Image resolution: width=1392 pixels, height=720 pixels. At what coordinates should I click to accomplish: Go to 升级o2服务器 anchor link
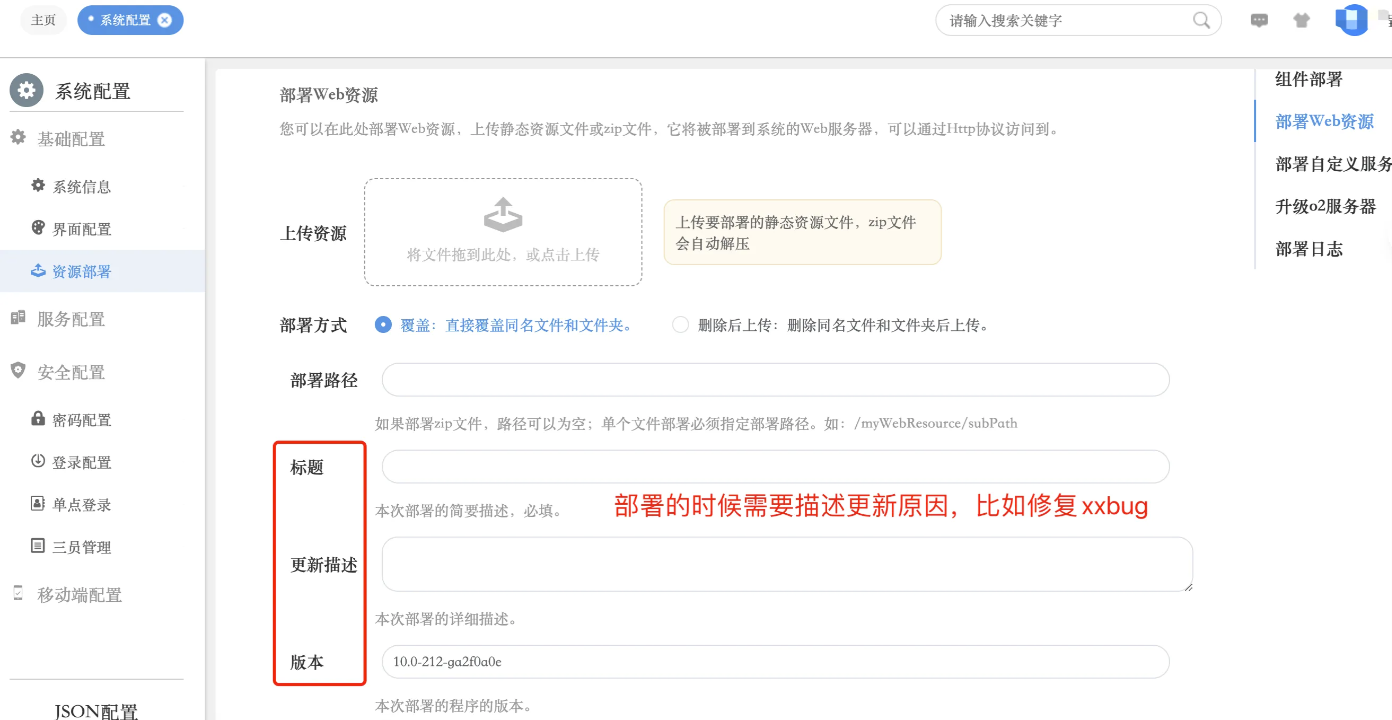click(x=1325, y=207)
